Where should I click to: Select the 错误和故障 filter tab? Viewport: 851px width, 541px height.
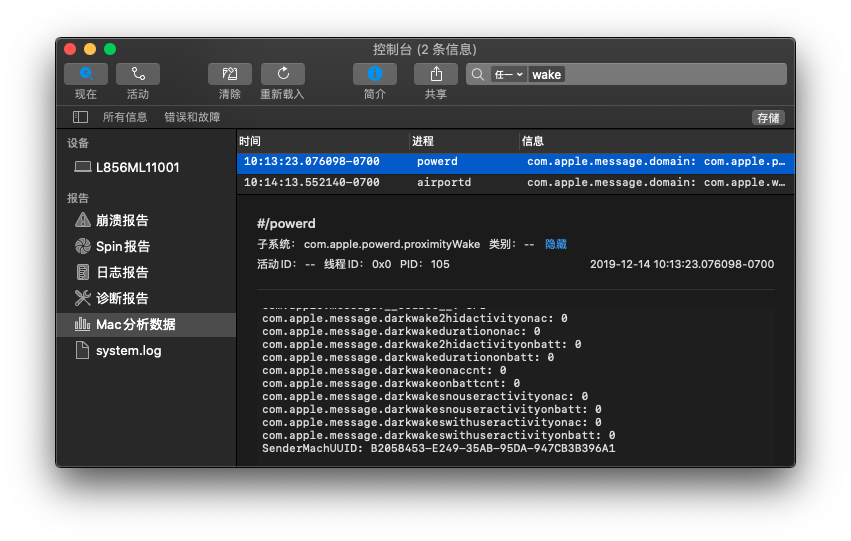pos(192,117)
